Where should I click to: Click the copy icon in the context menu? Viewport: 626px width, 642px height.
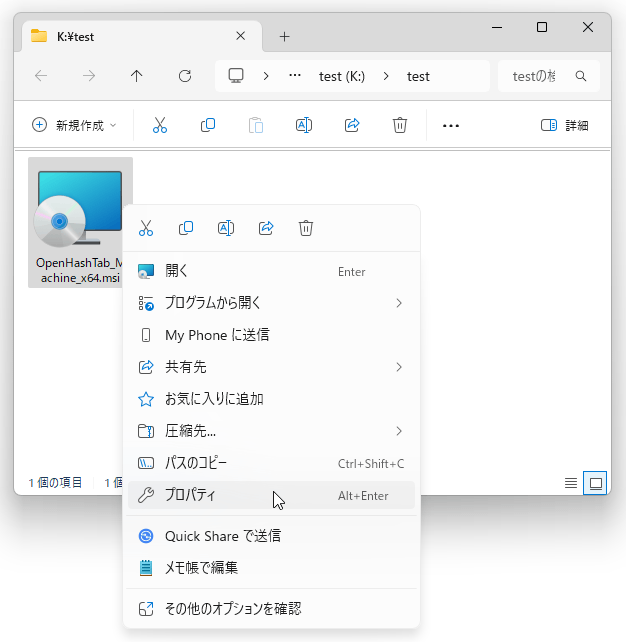coord(186,228)
